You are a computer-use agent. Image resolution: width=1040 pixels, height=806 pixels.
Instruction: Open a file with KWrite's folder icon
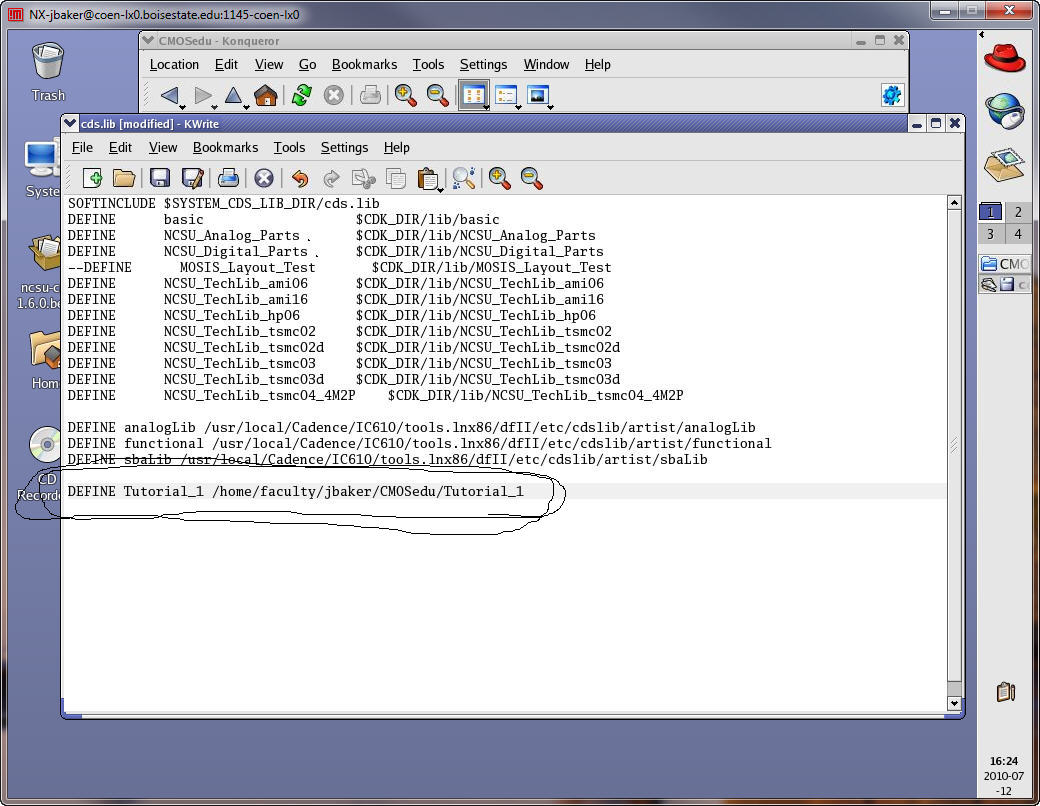124,178
